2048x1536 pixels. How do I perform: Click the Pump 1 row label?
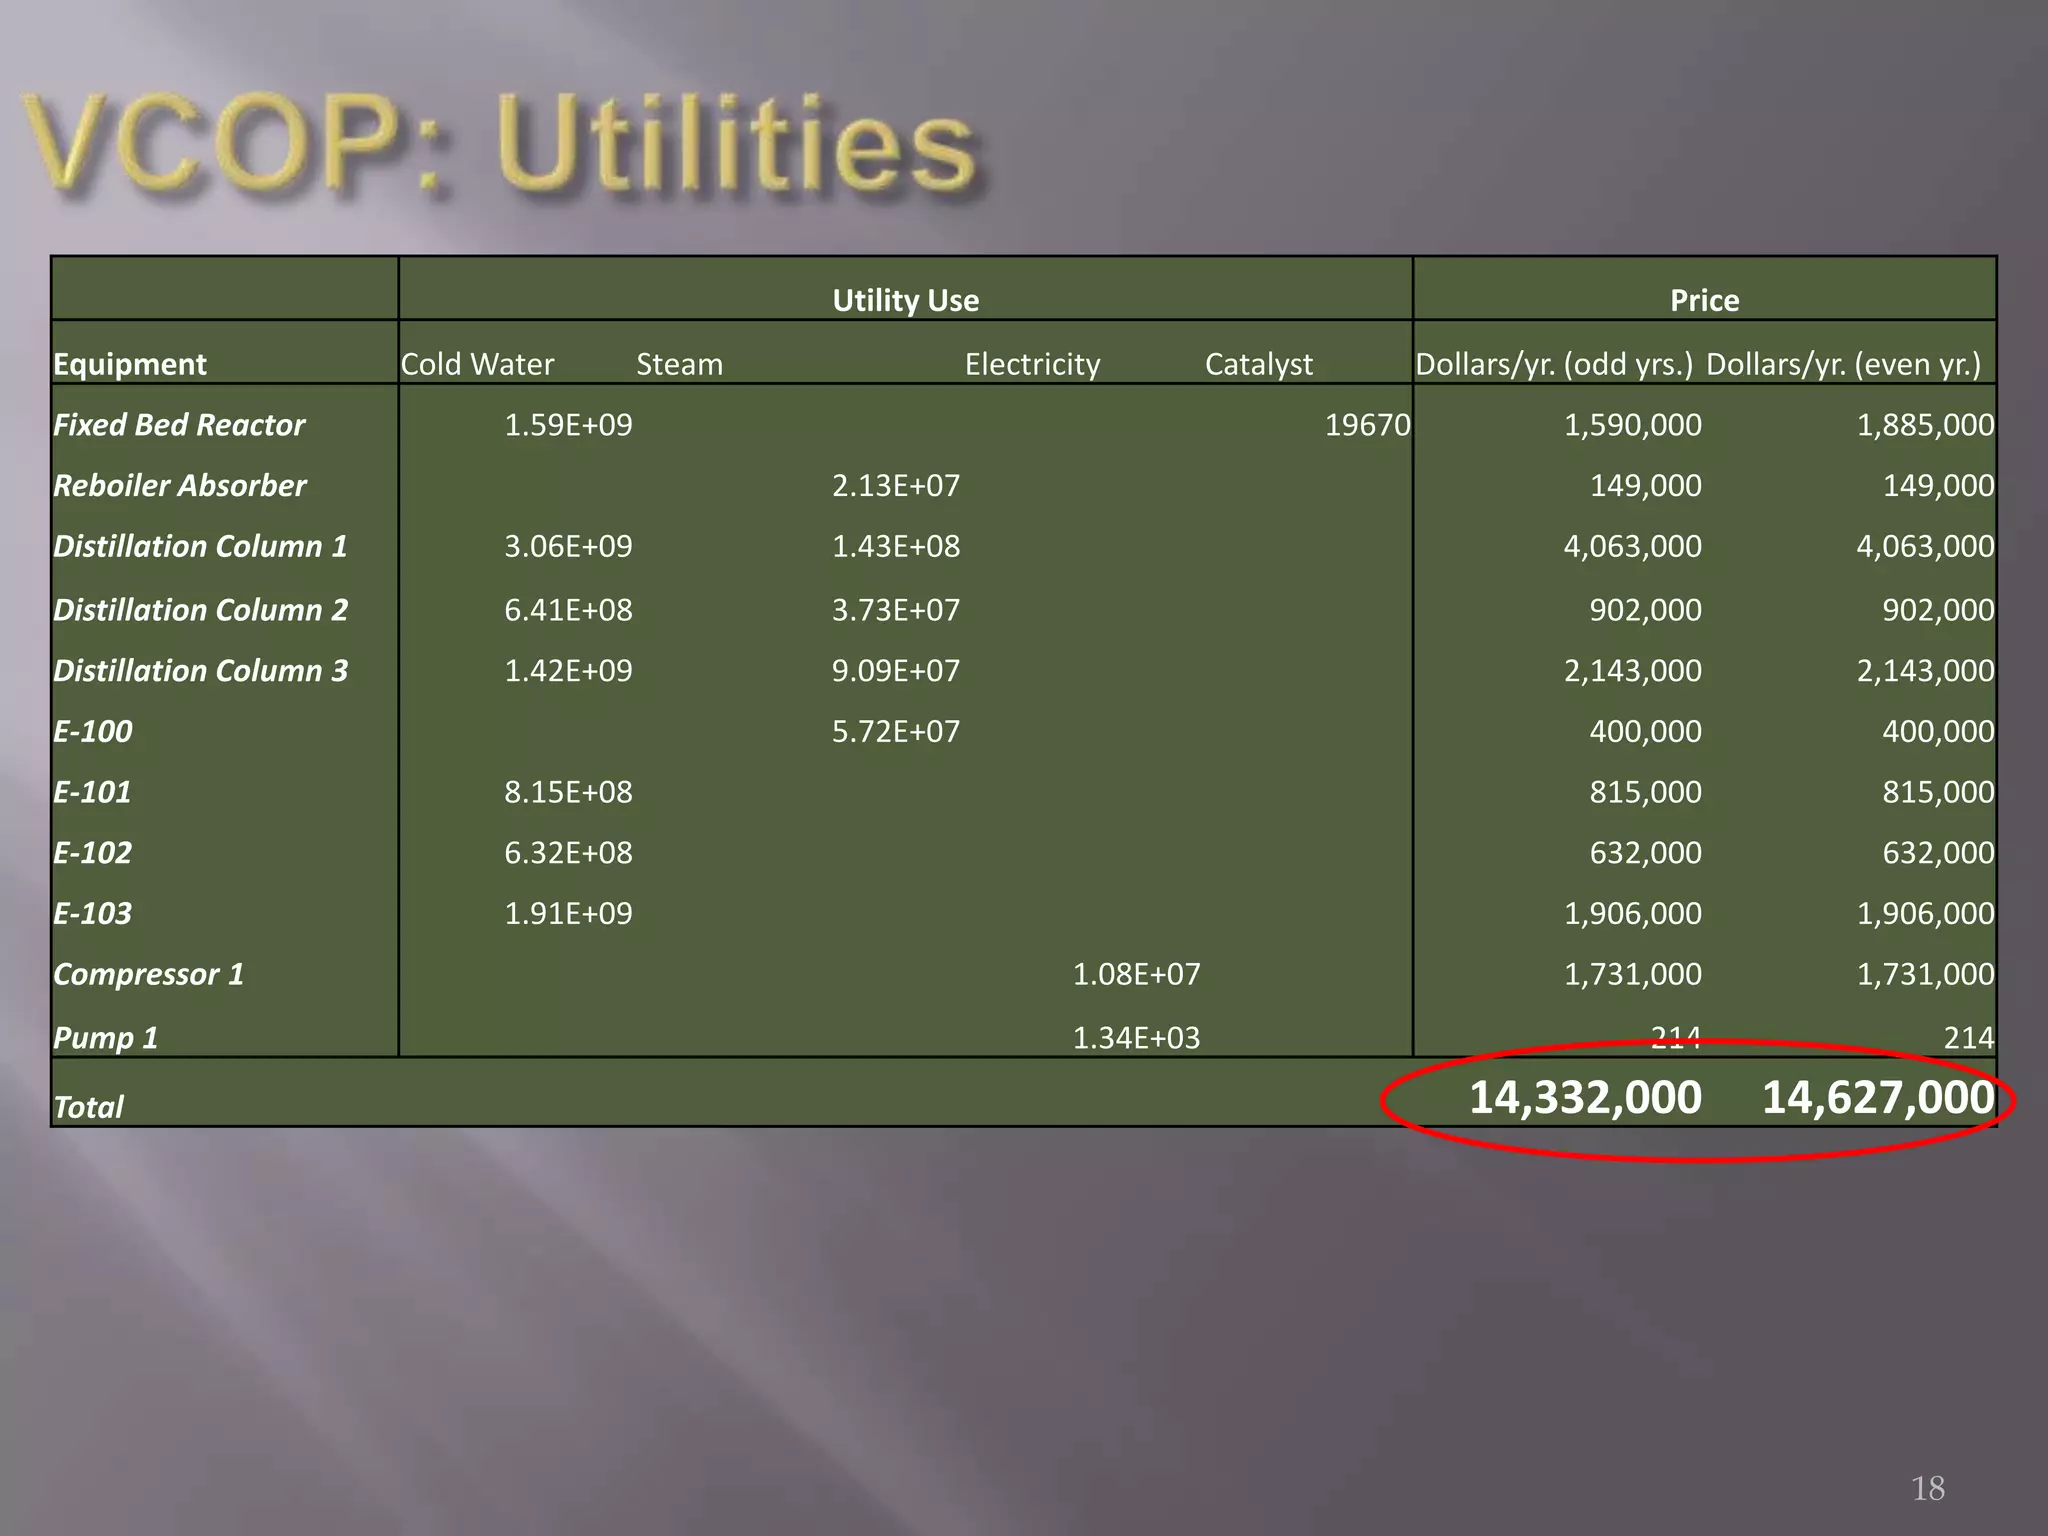click(x=105, y=1038)
